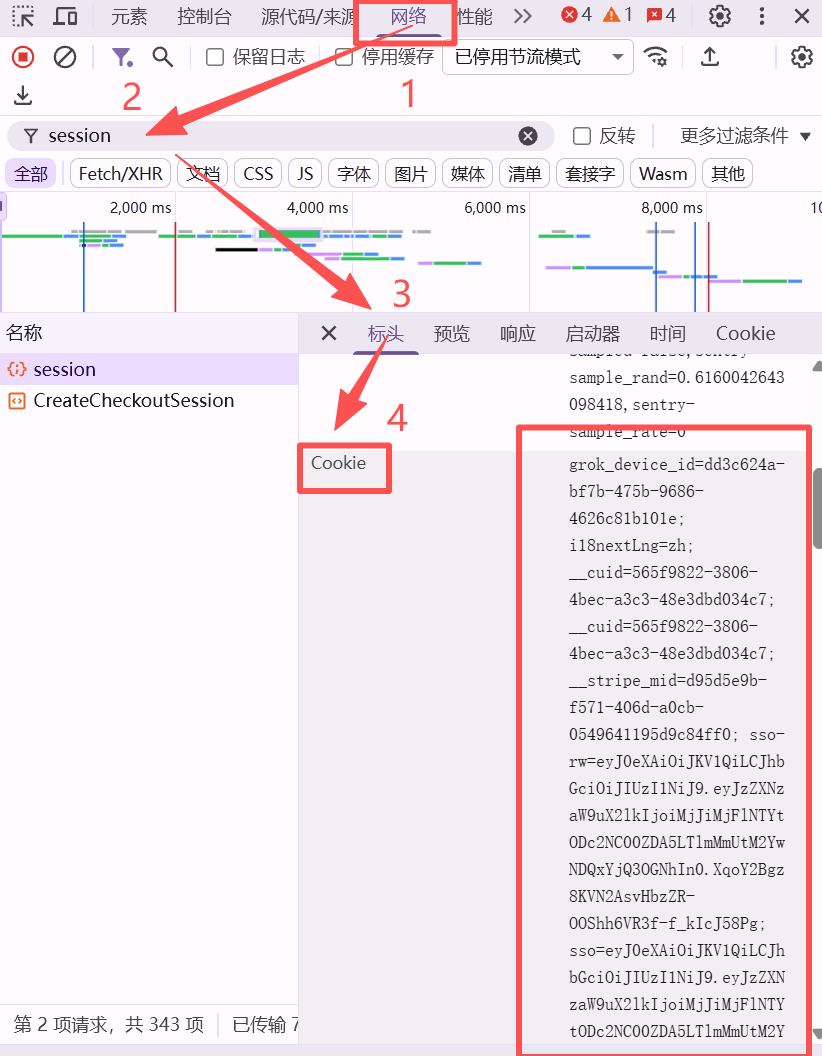Show the 4 errors count
Image resolution: width=822 pixels, height=1056 pixels.
577,15
